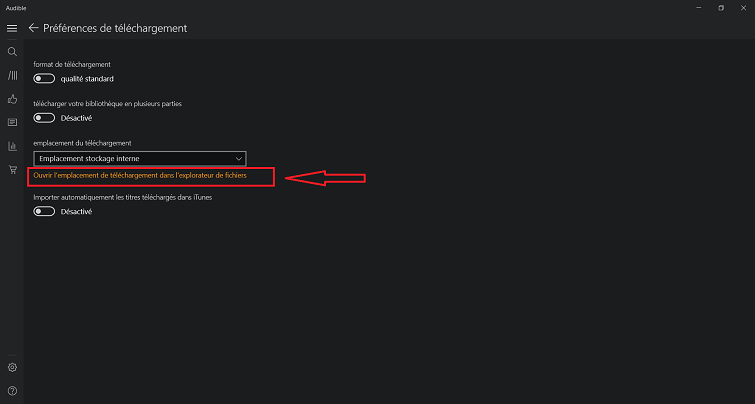Click the 'Importer automatiquement les titres' label

pos(123,197)
